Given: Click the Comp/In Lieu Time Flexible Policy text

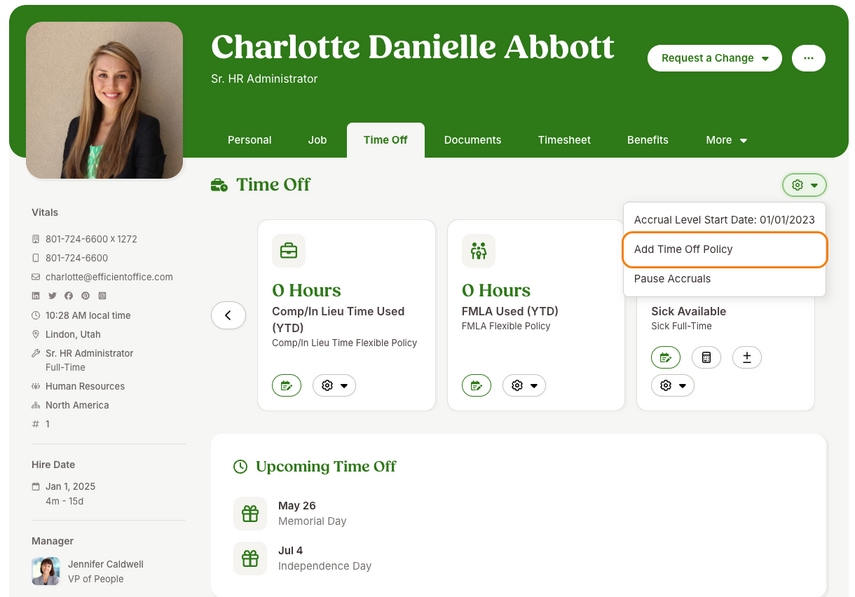Looking at the screenshot, I should [345, 343].
